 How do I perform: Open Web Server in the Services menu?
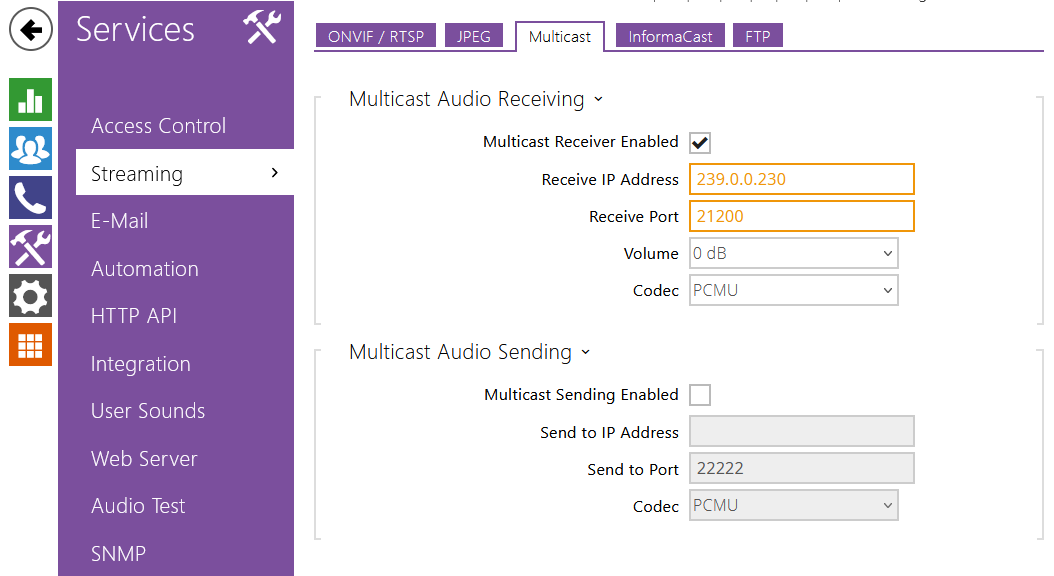click(145, 458)
